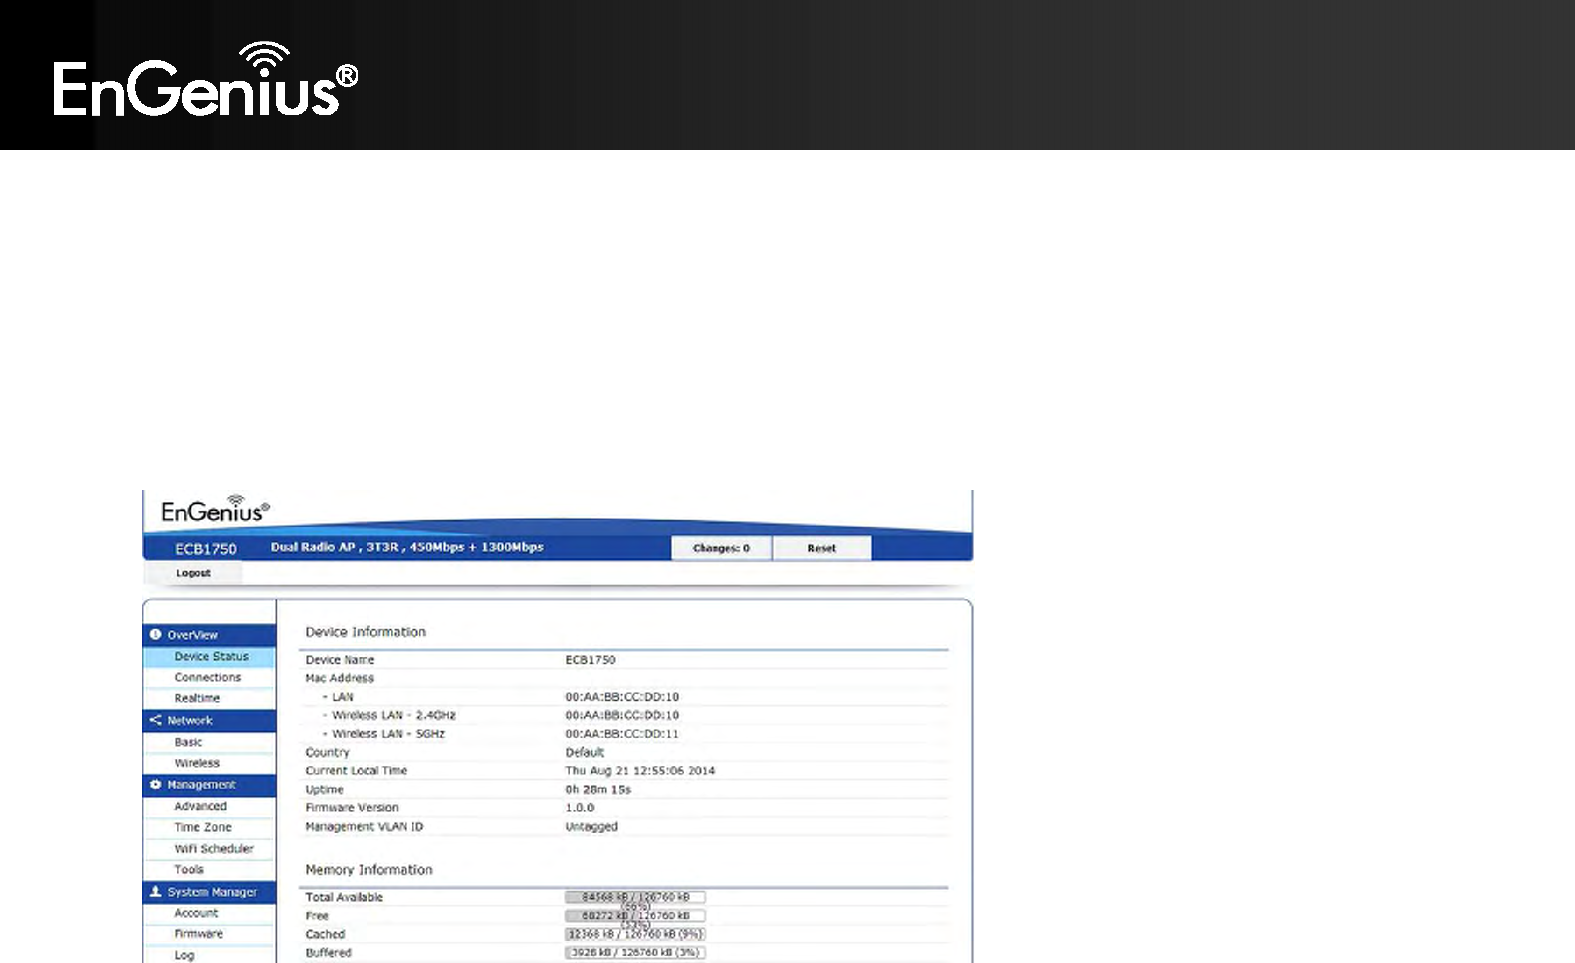Click the Cached memory progress bar
The height and width of the screenshot is (963, 1575).
click(x=635, y=934)
